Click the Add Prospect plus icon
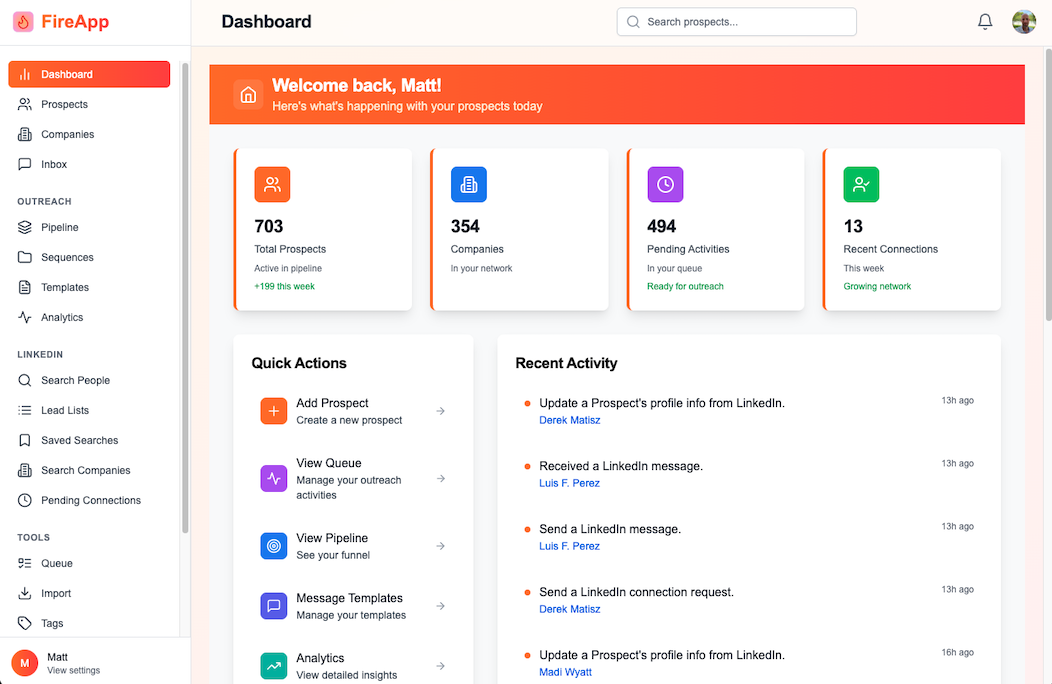The image size is (1052, 684). click(x=274, y=411)
